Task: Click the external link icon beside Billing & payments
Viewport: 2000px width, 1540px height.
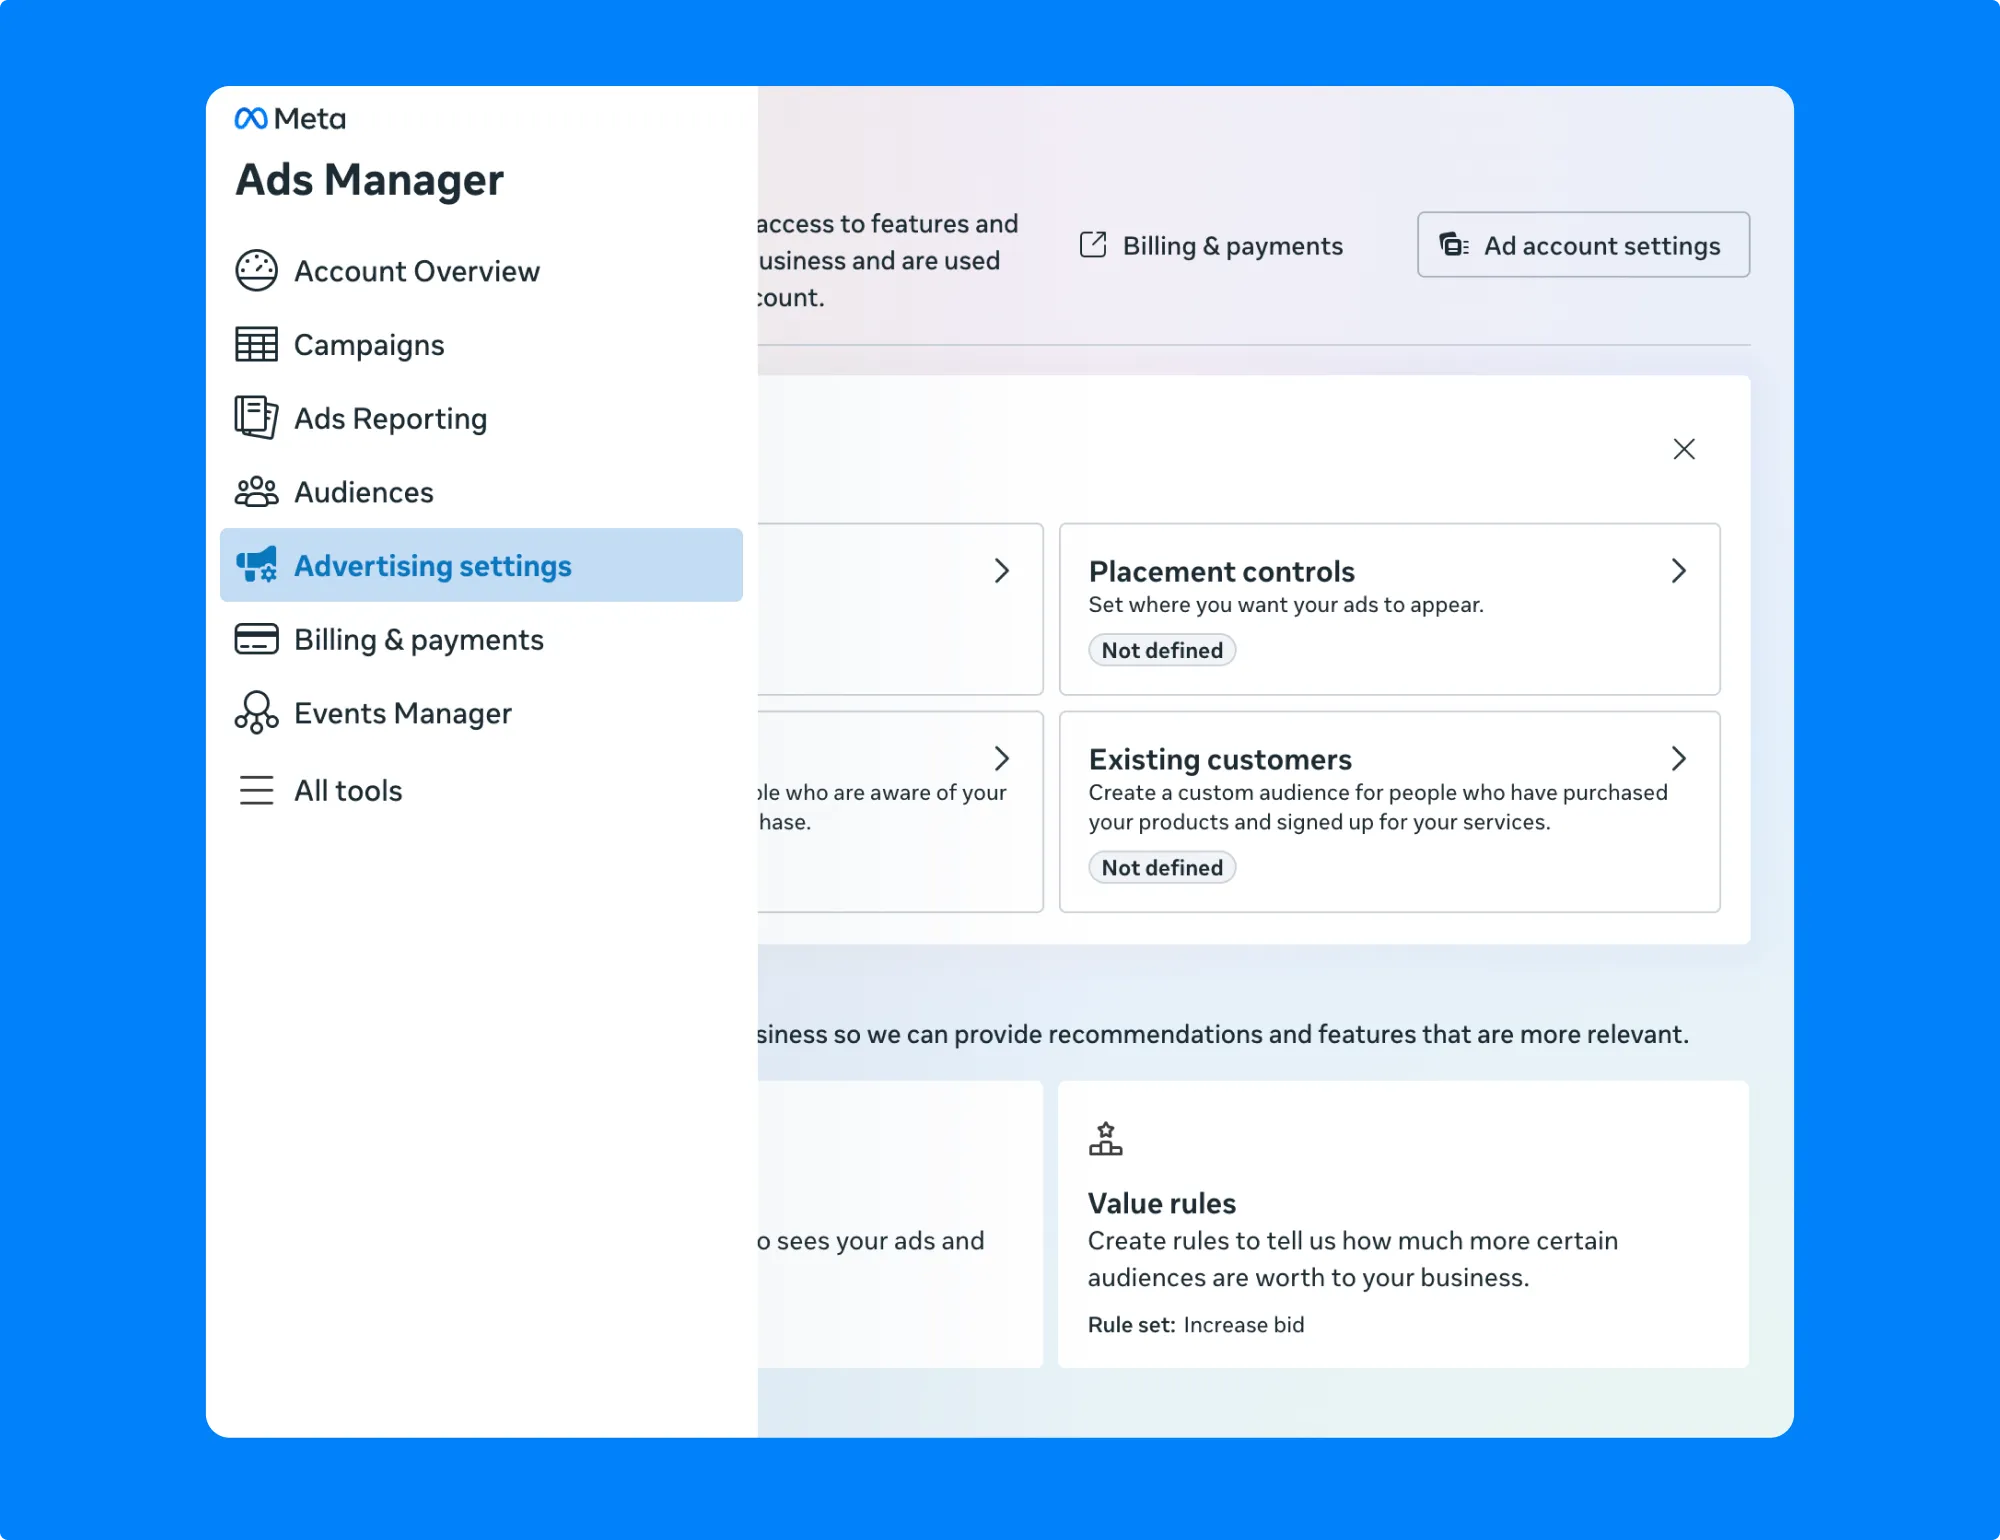Action: point(1094,244)
